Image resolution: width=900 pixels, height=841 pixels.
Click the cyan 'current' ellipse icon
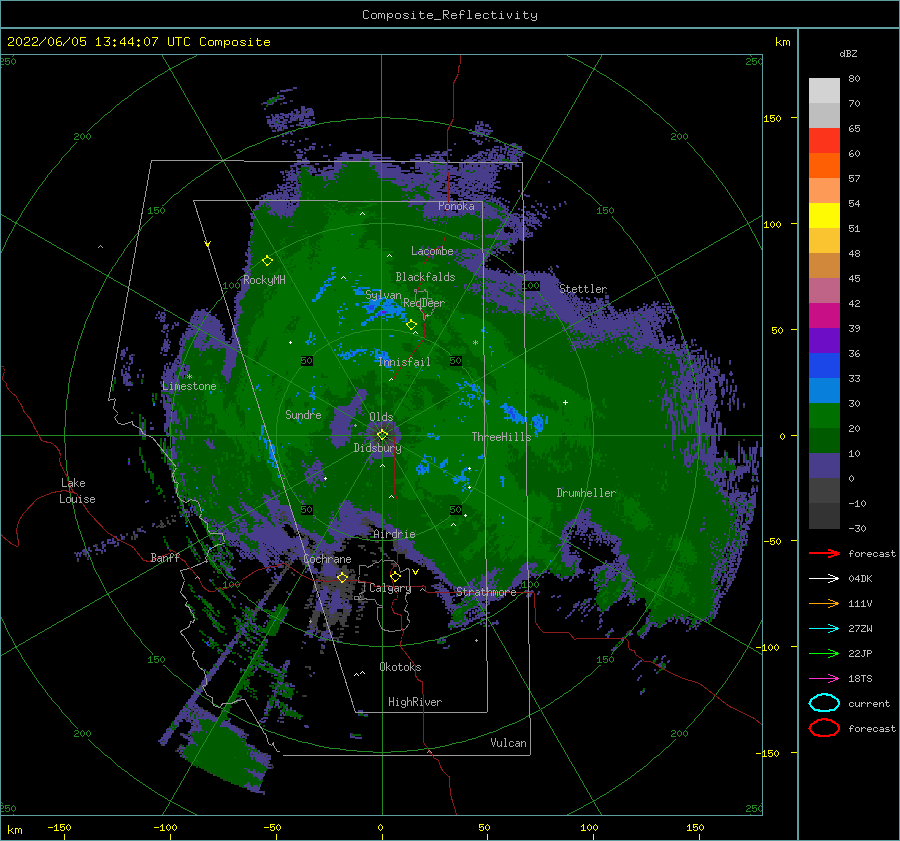click(x=824, y=703)
